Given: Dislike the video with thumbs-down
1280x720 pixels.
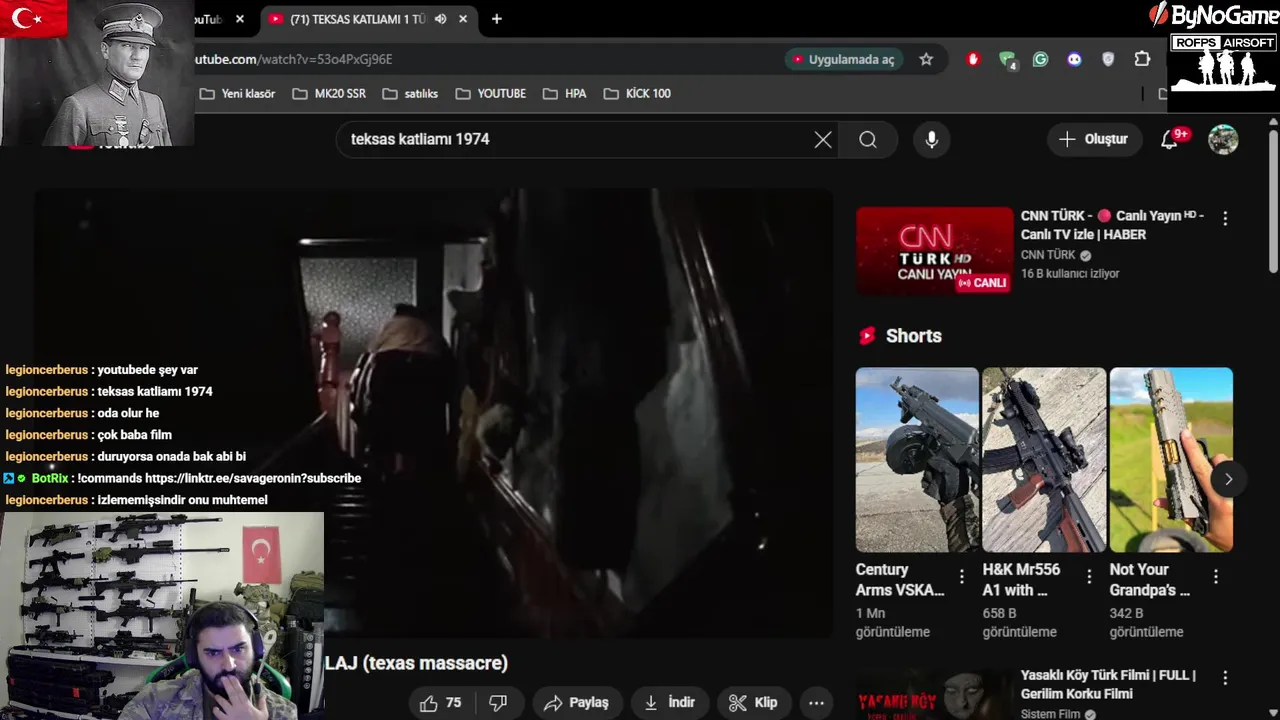Looking at the screenshot, I should point(498,703).
